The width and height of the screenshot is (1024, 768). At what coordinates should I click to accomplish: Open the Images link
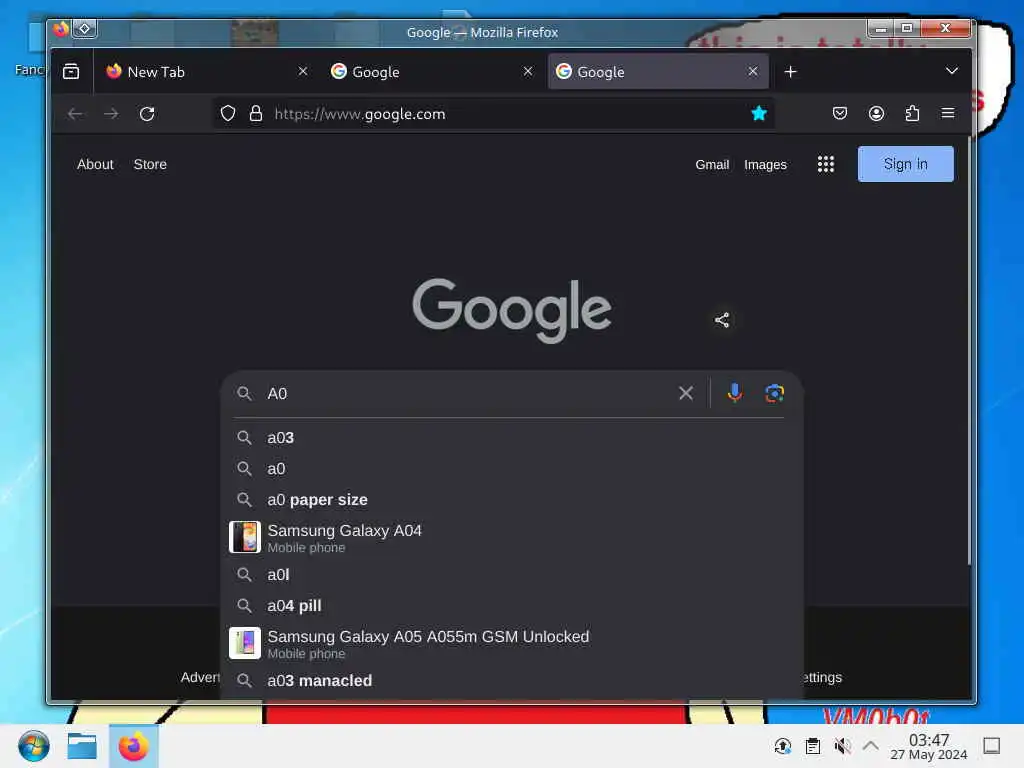pyautogui.click(x=765, y=165)
